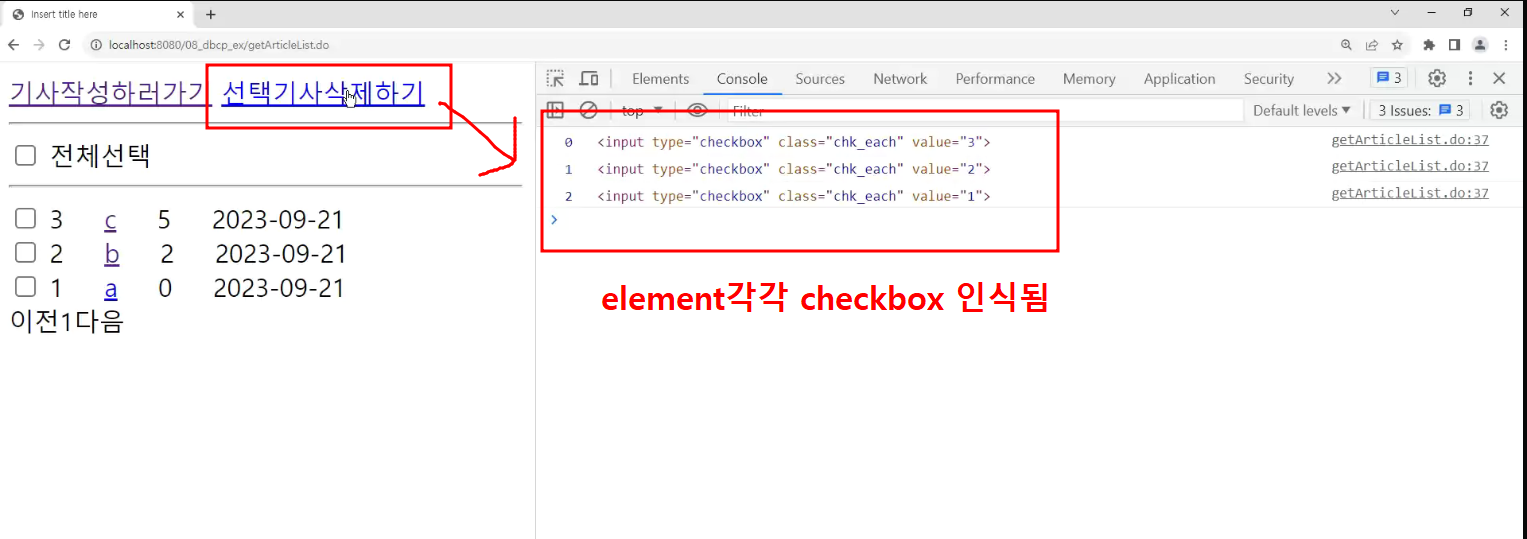Open article title link 'b'

(x=112, y=254)
